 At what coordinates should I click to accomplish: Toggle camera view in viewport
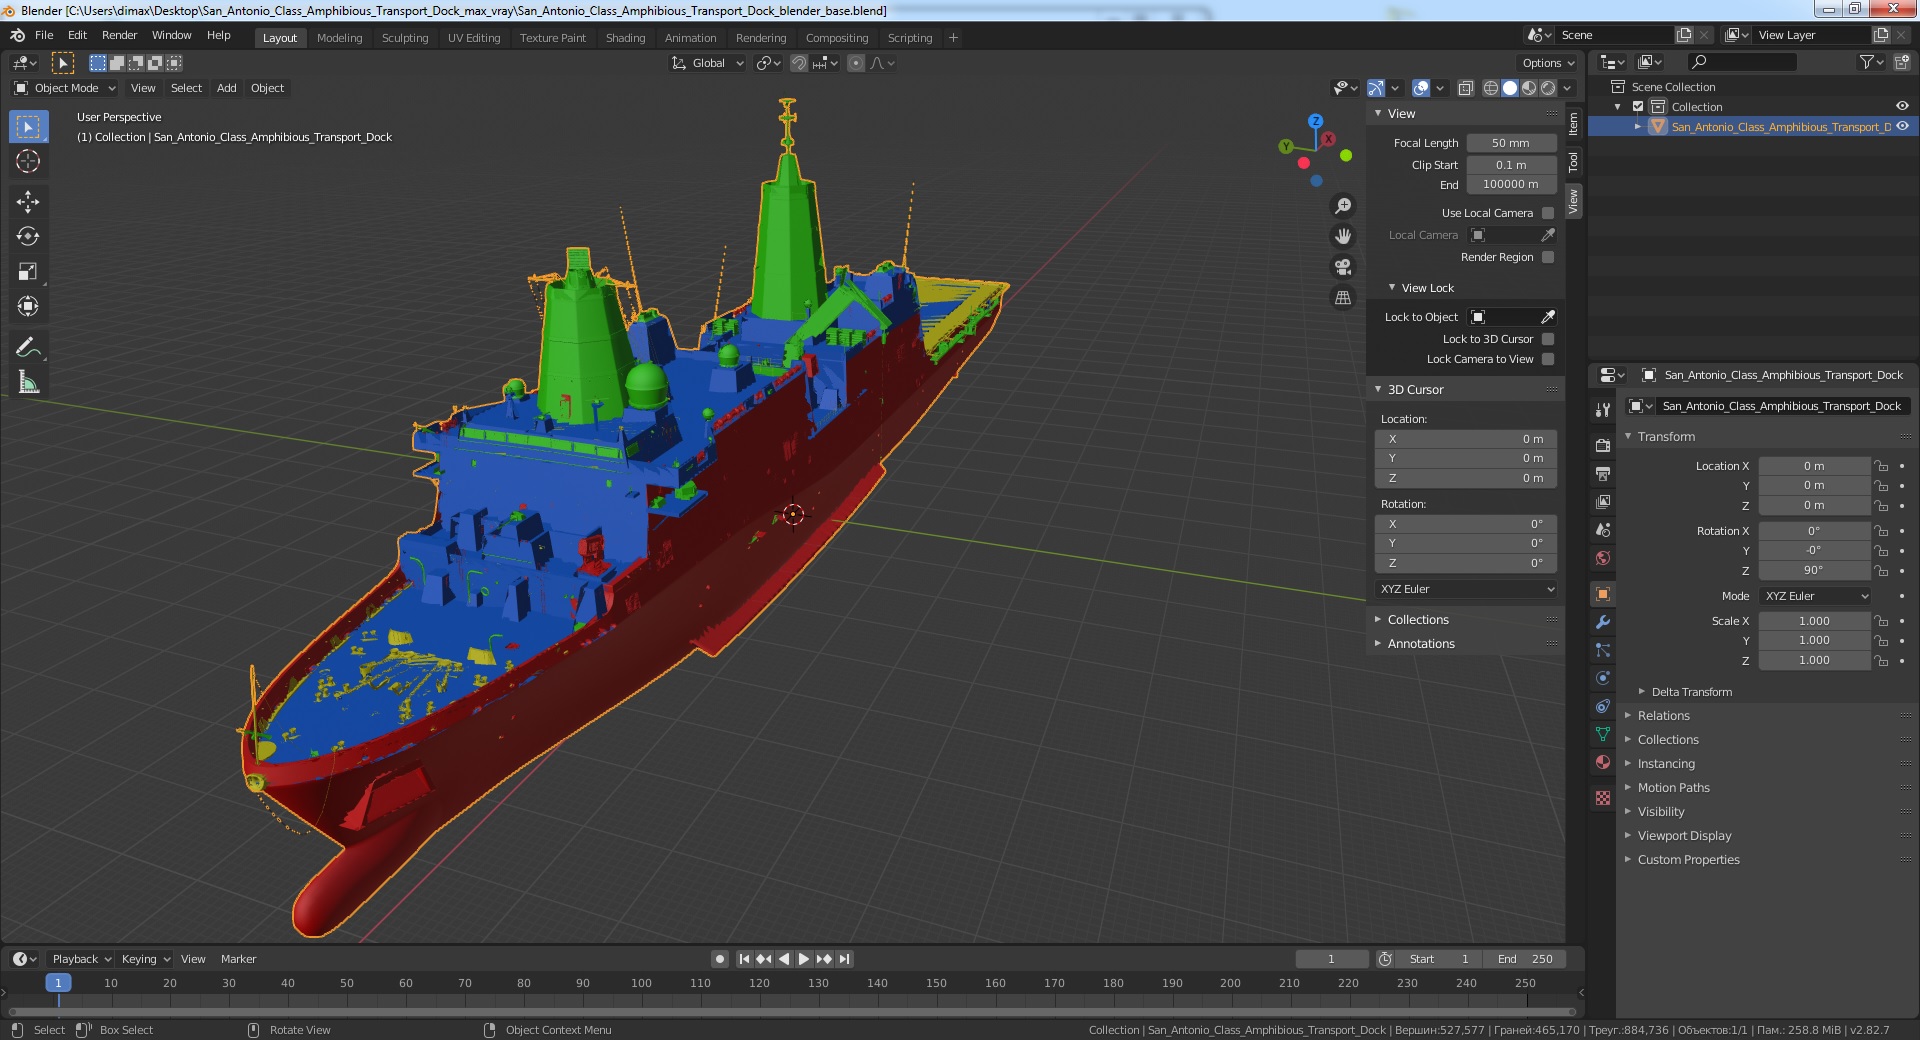[1343, 267]
